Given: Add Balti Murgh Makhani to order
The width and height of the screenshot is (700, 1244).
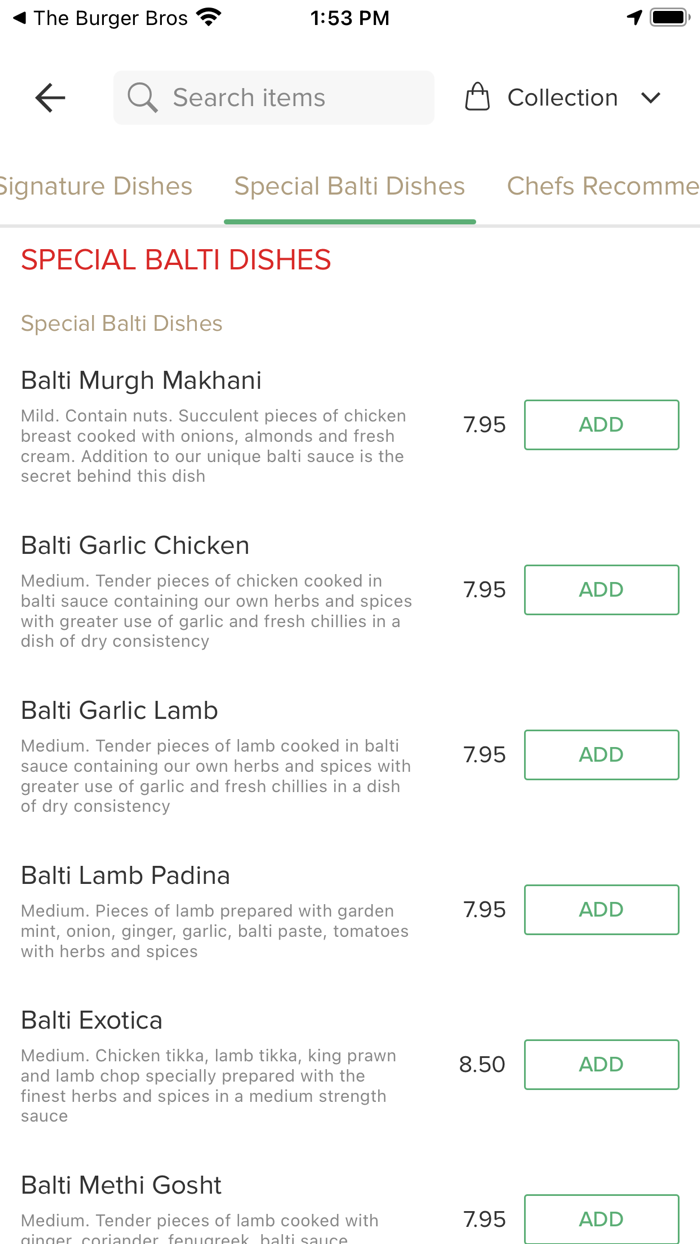Looking at the screenshot, I should point(601,425).
